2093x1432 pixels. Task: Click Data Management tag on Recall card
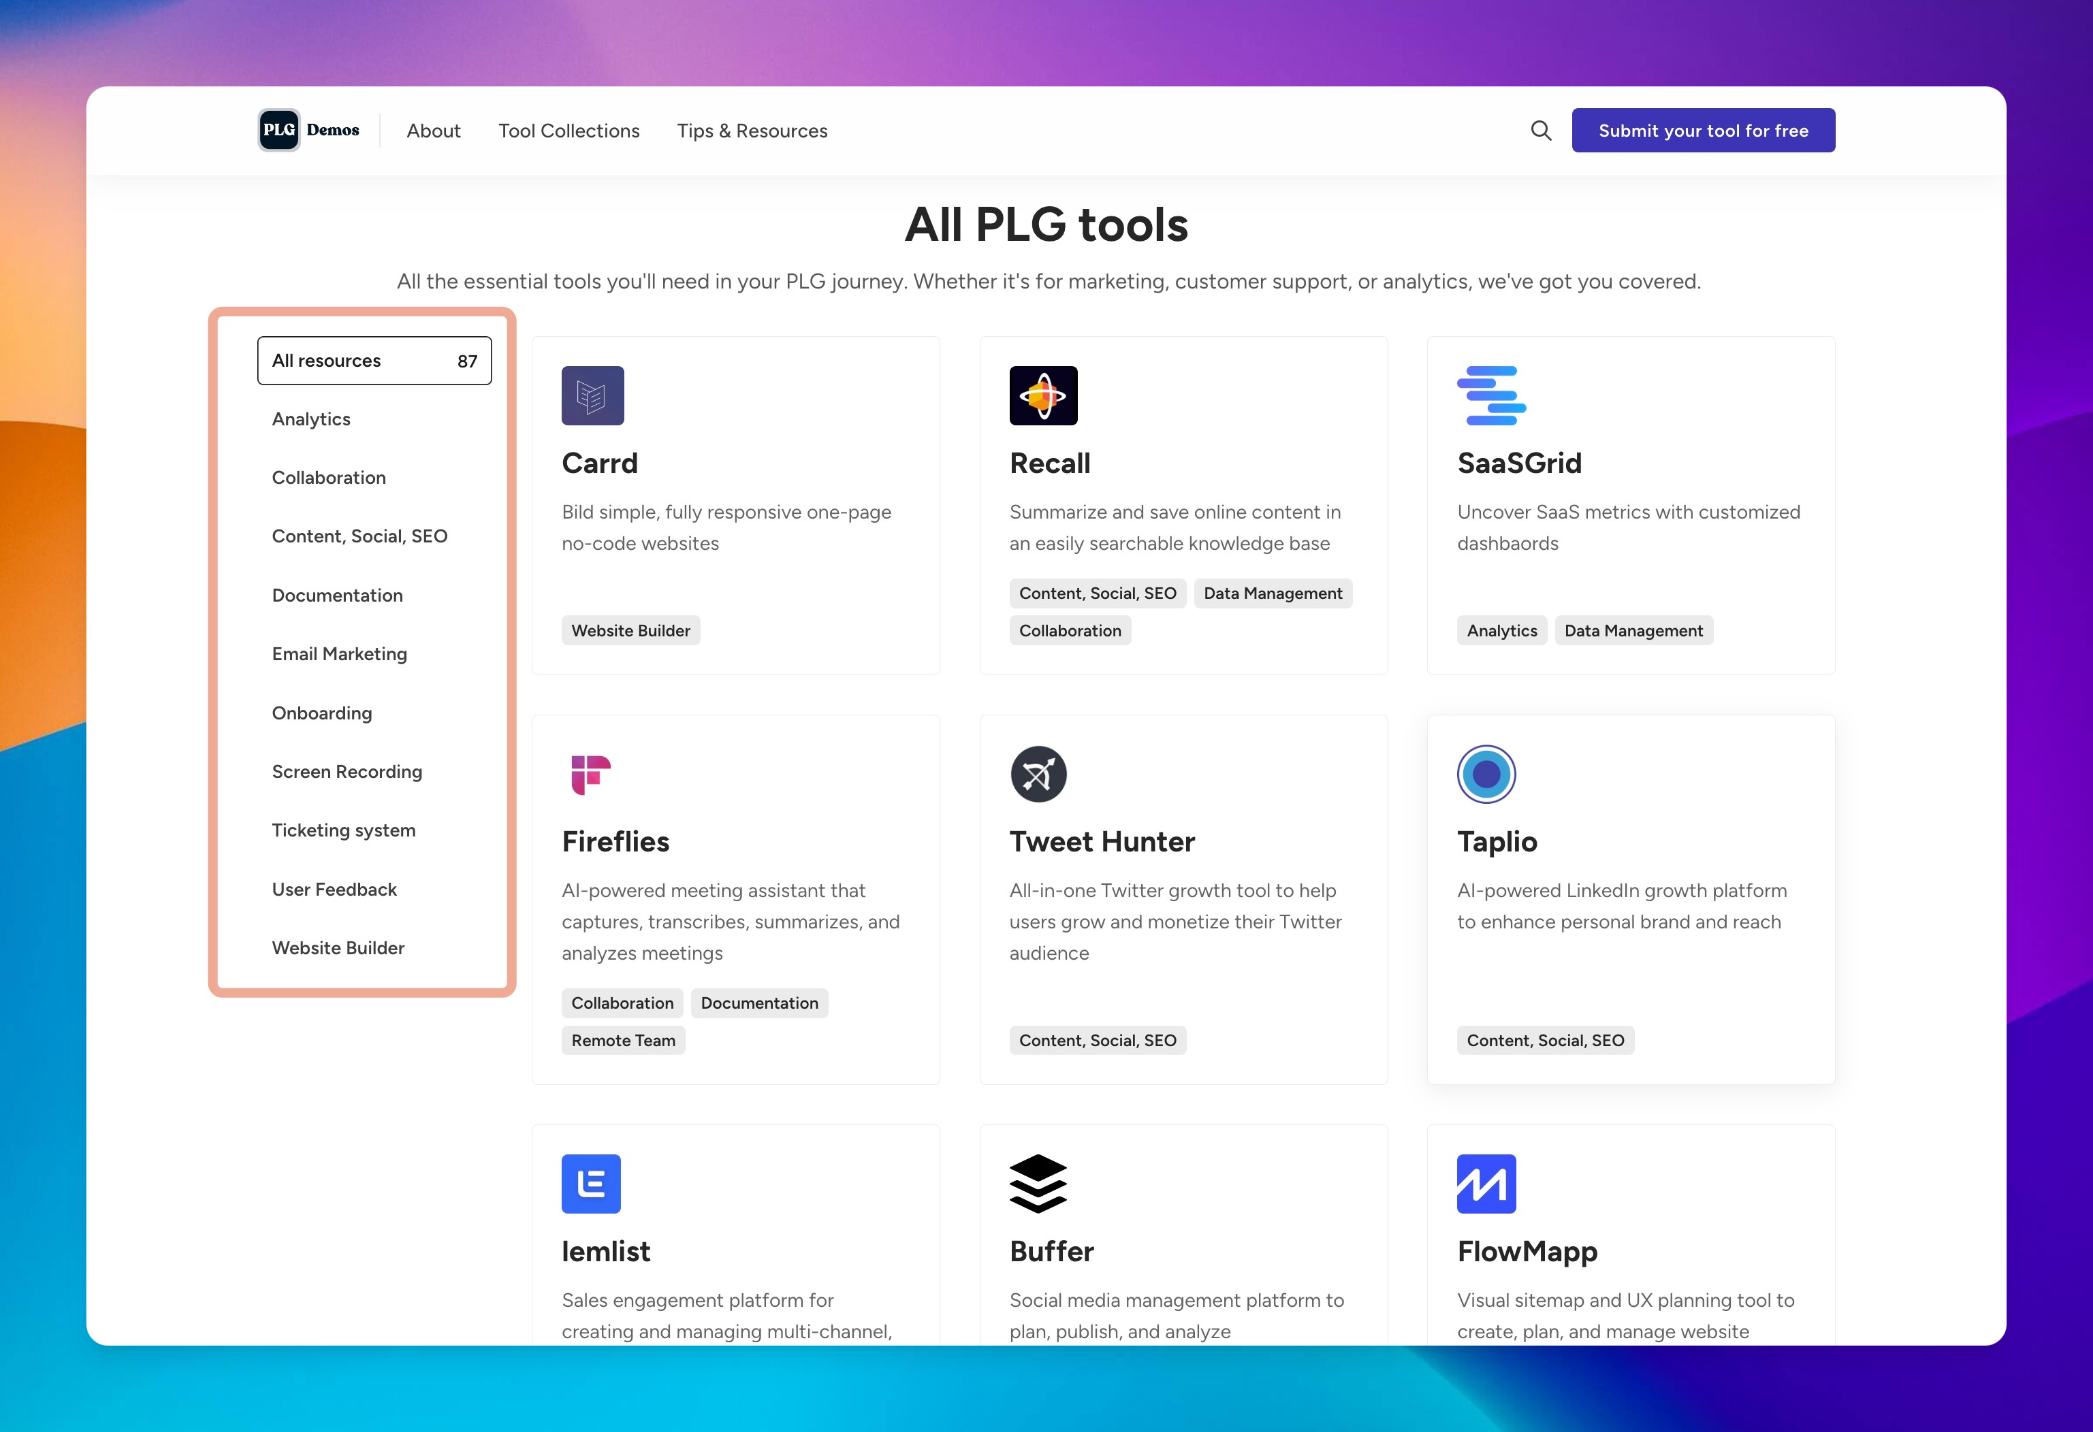tap(1273, 594)
